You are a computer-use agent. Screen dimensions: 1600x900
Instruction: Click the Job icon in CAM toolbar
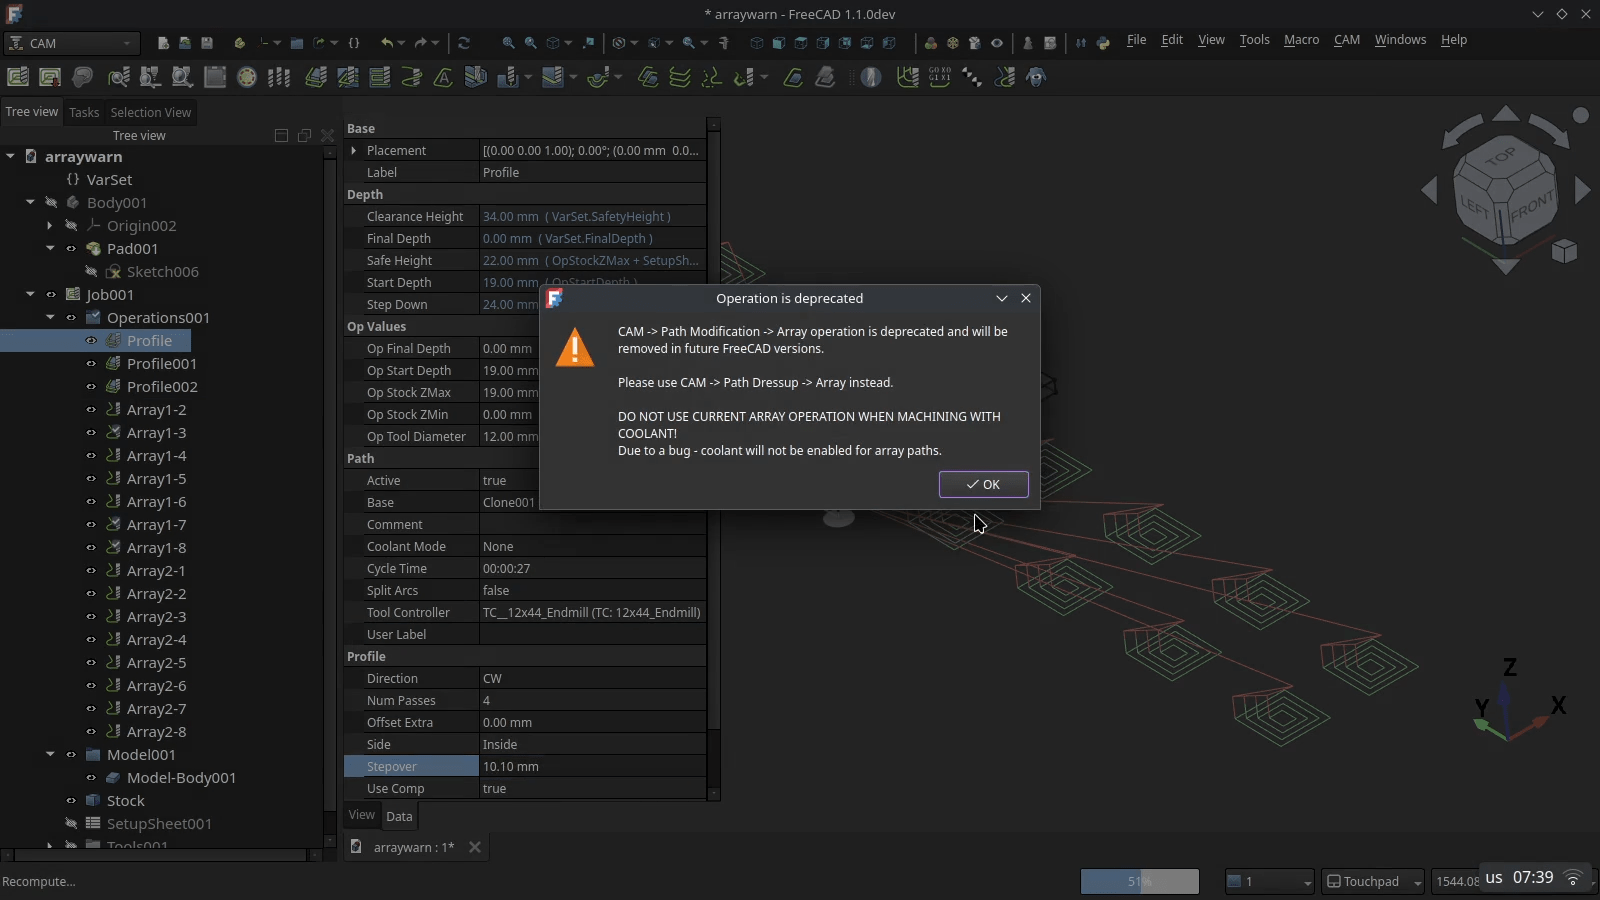18,77
